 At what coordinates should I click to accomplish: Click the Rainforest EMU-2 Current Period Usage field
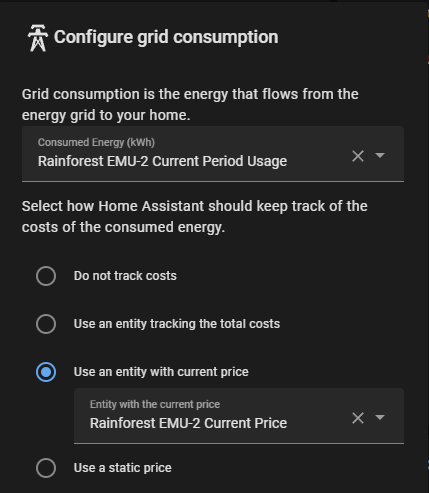coord(213,154)
